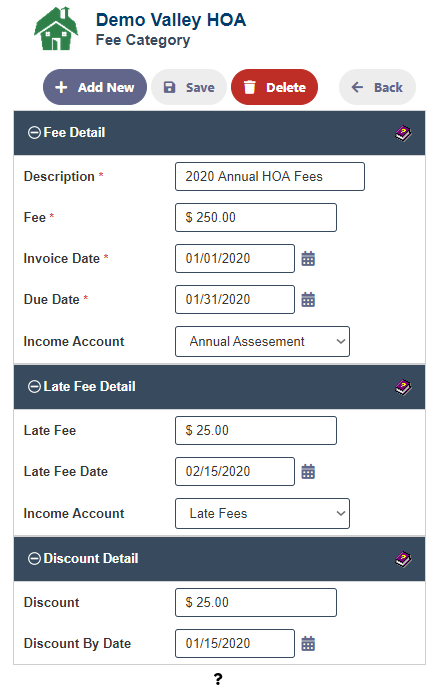Click the Description field with 2020 Annual HOA Fees
Viewport: 436px width, 690px height.
(x=270, y=176)
